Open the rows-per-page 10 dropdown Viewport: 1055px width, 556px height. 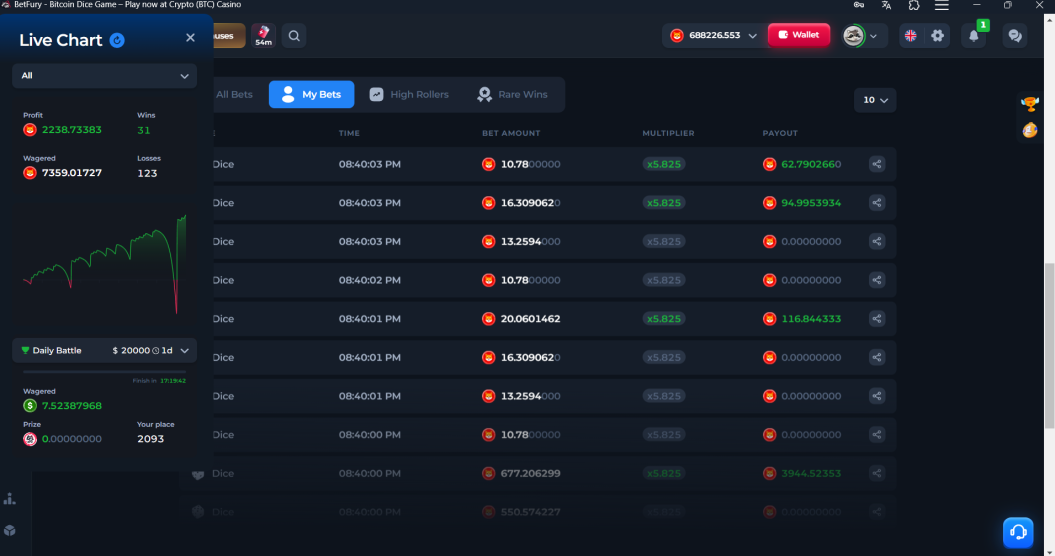(875, 100)
